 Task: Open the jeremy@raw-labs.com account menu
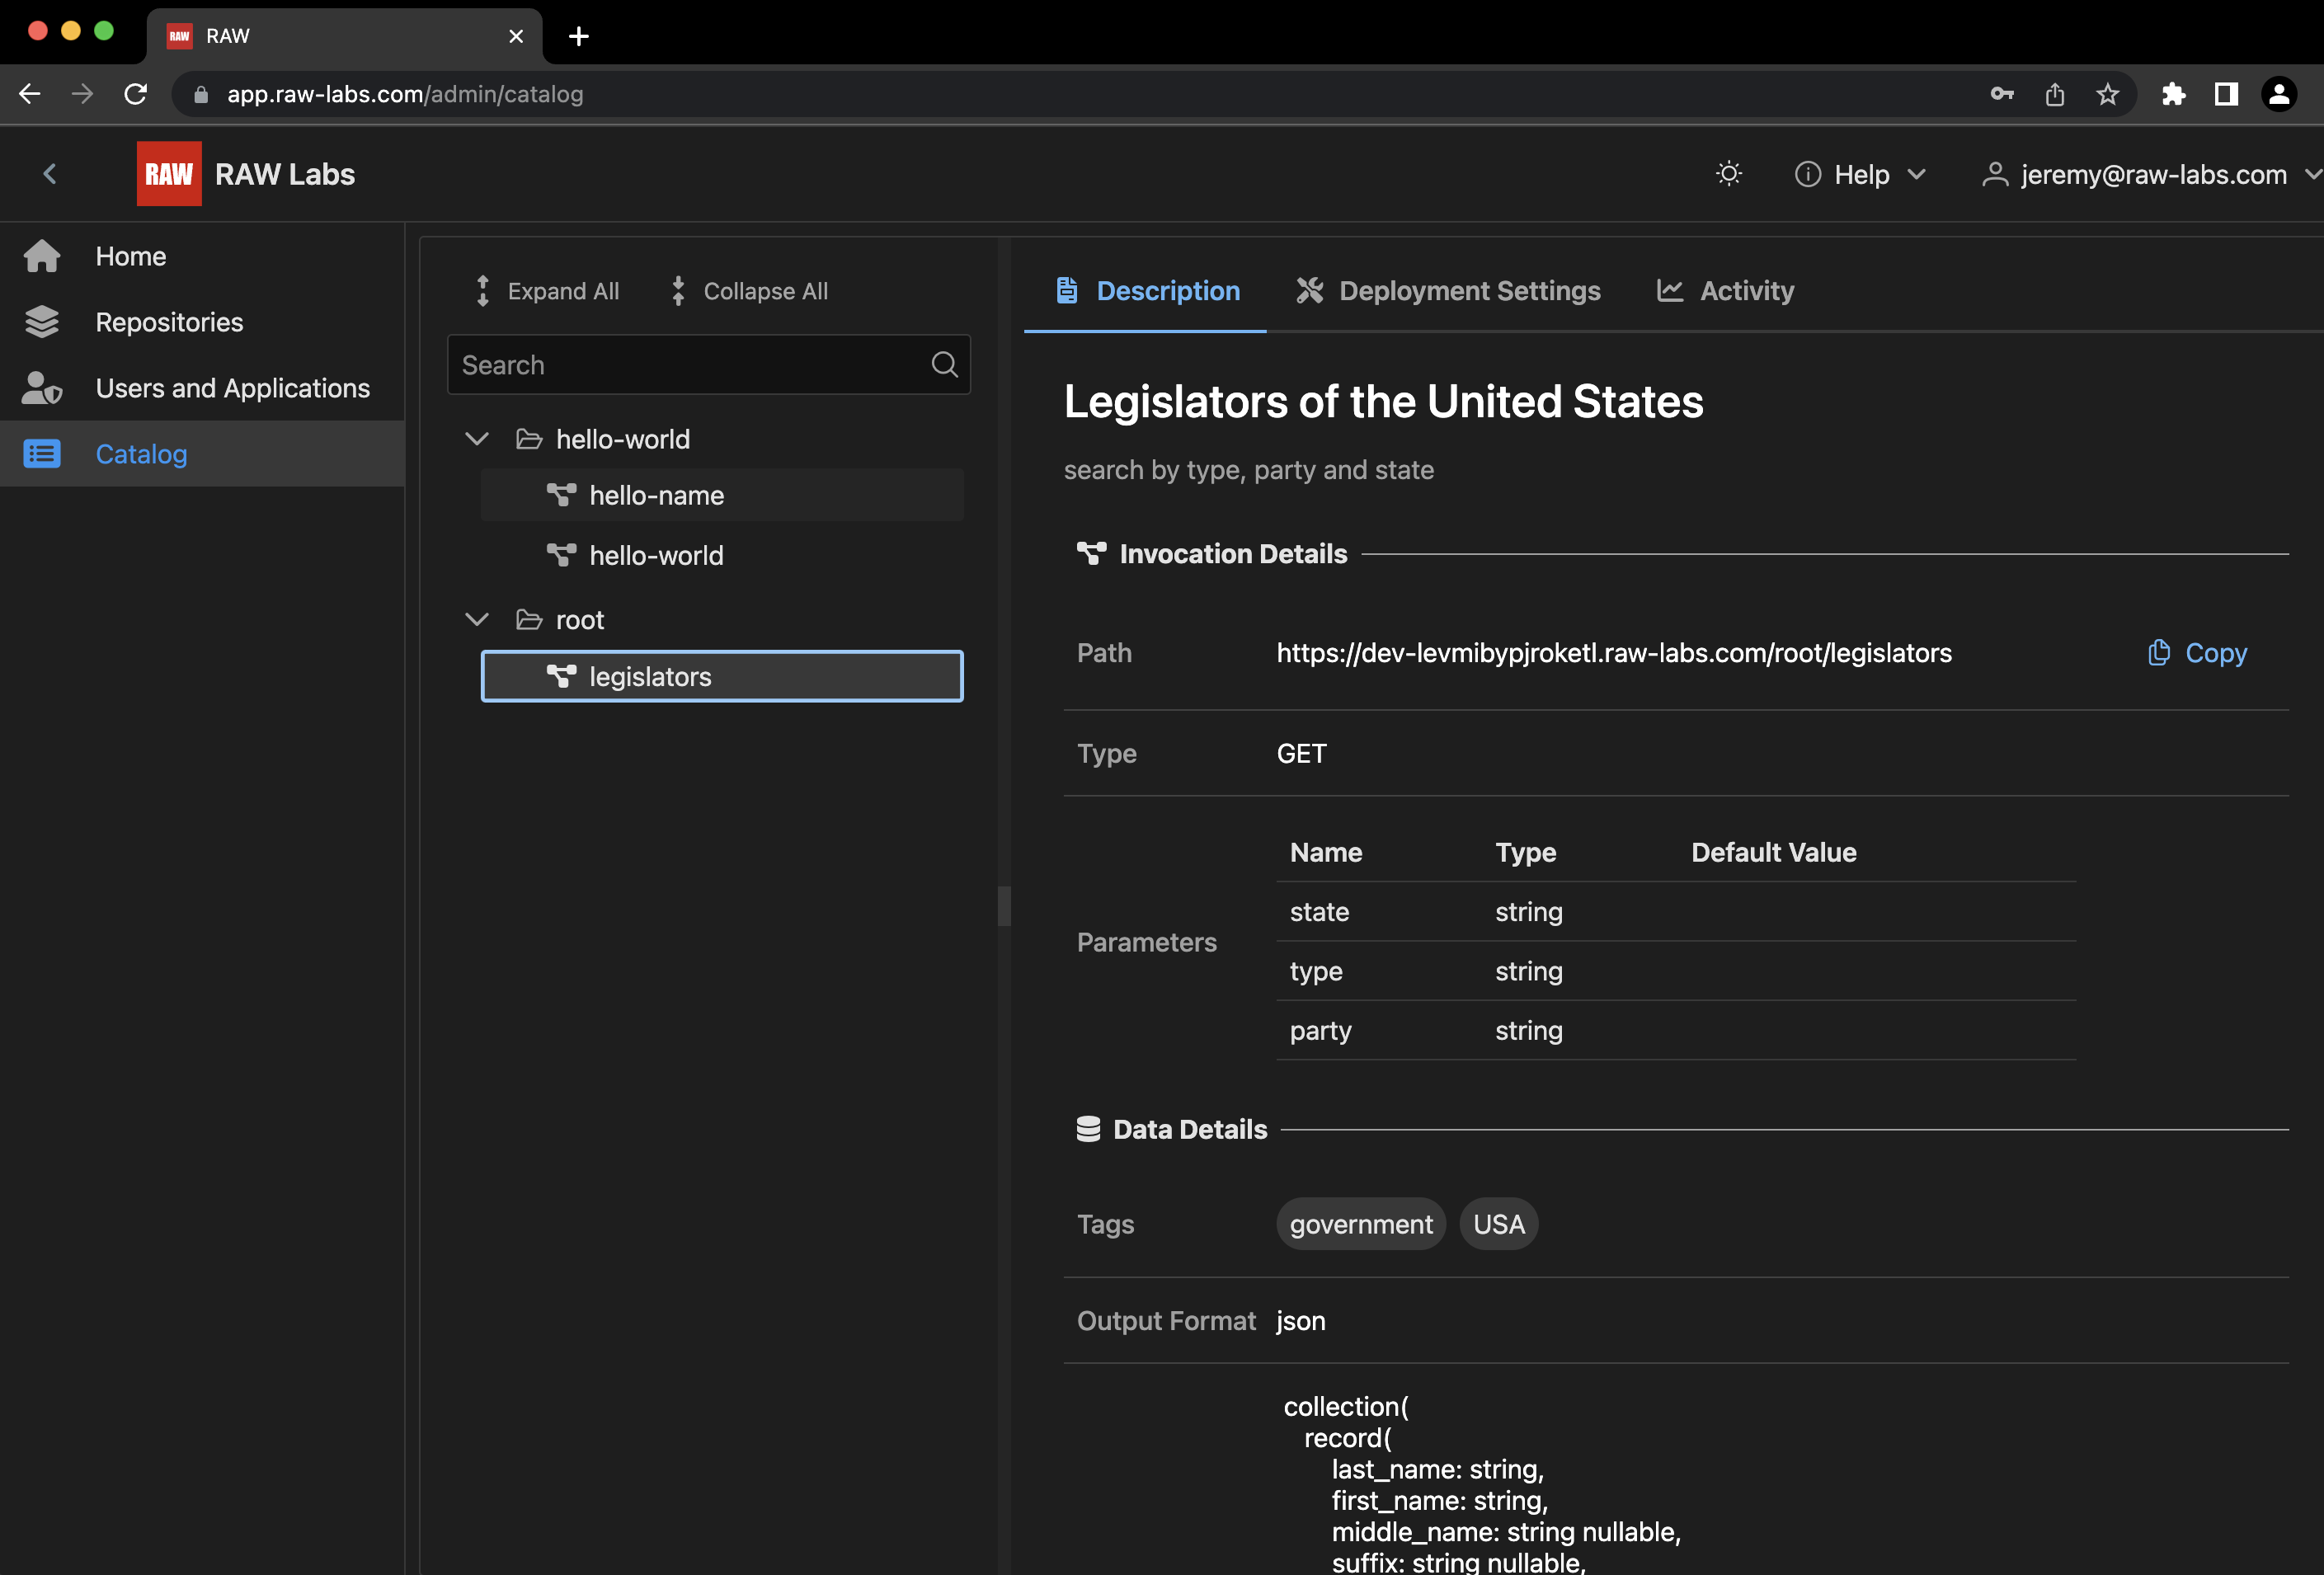pyautogui.click(x=2152, y=174)
